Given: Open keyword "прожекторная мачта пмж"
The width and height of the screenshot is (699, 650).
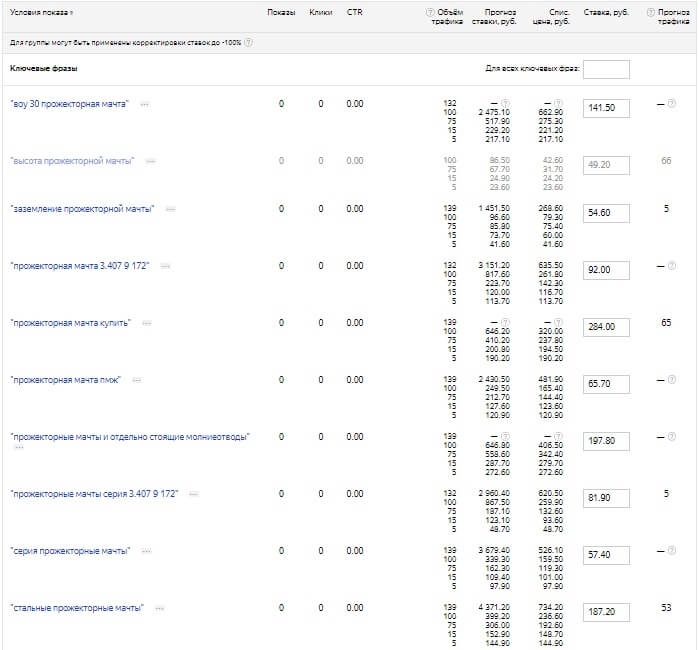Looking at the screenshot, I should [66, 380].
